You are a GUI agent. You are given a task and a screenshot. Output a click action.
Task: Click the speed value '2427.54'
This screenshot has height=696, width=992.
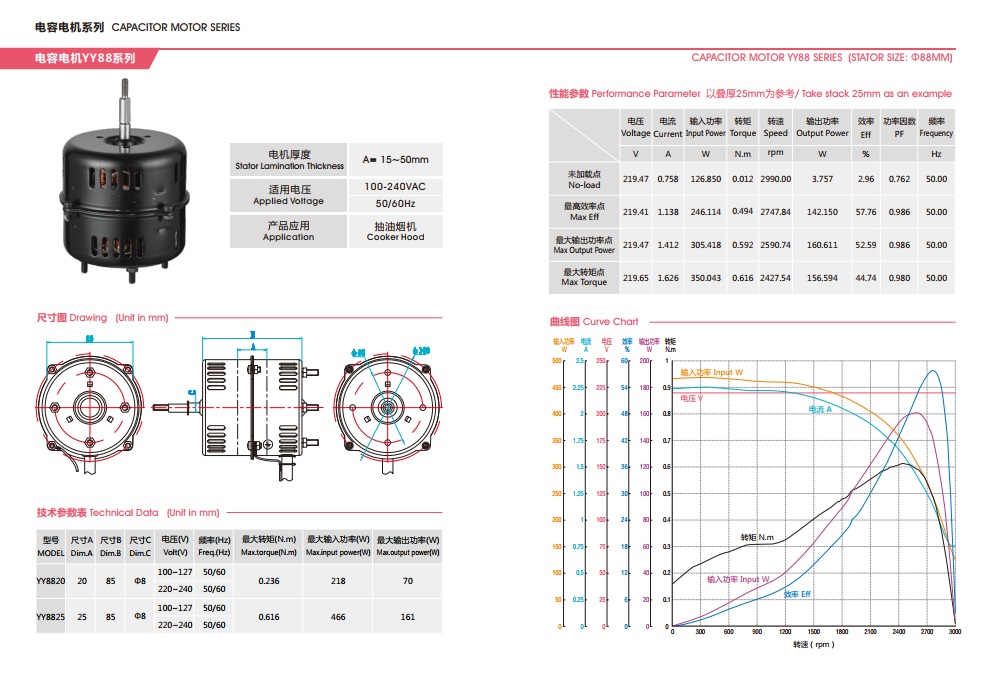[x=776, y=278]
